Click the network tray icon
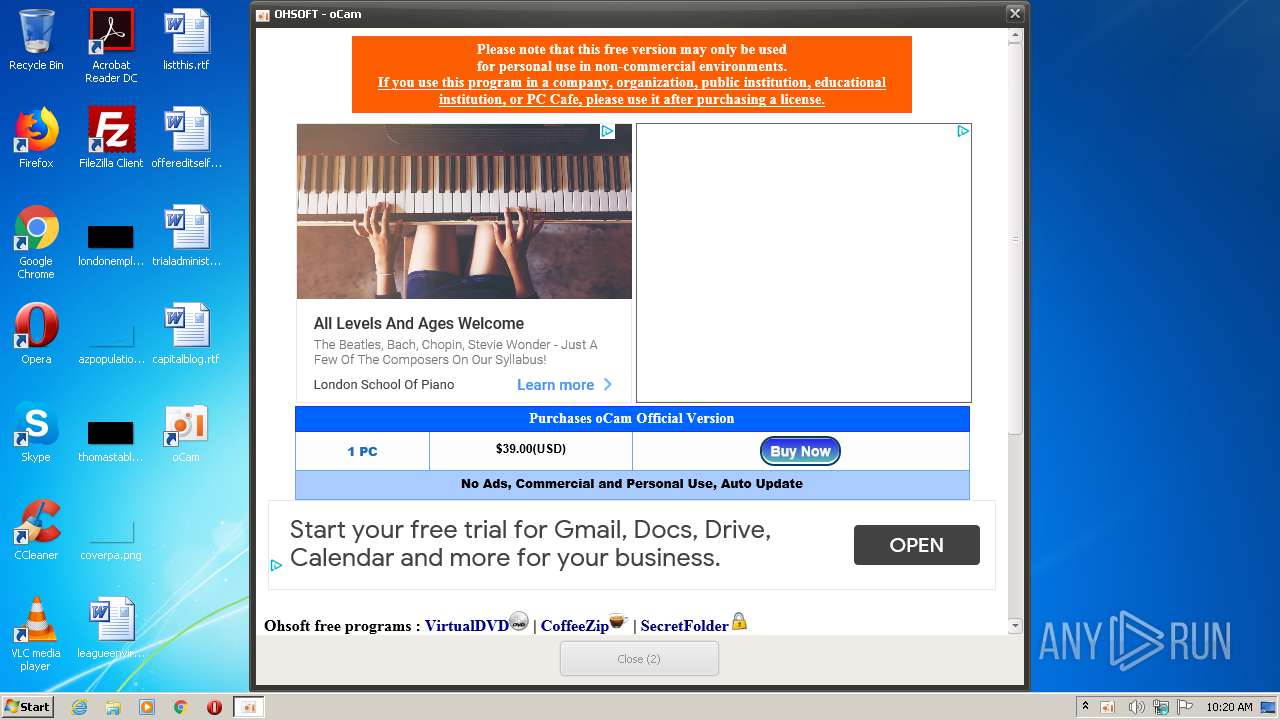 [1161, 707]
